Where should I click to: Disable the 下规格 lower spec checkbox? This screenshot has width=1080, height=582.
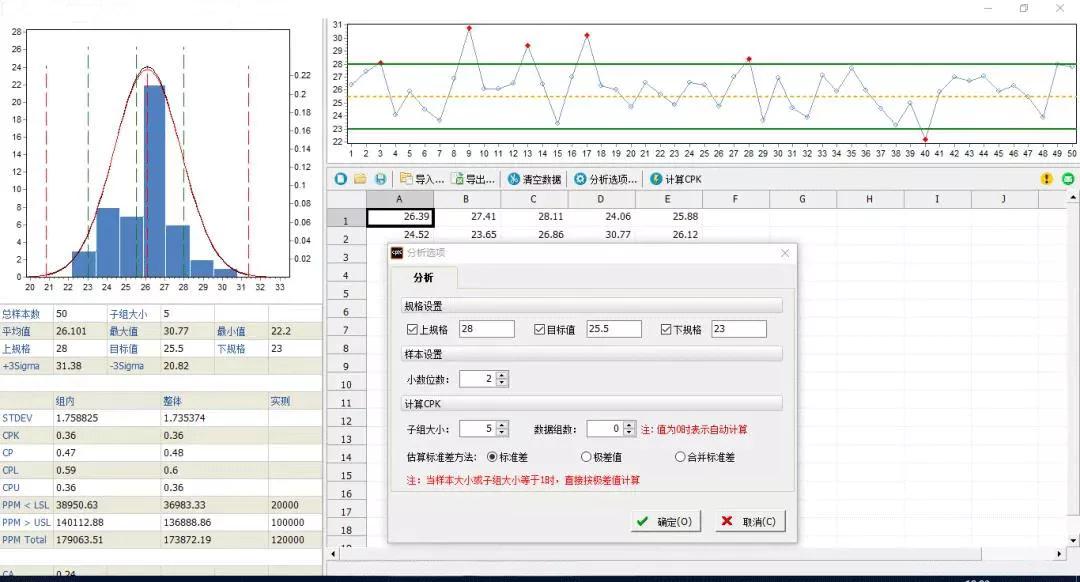[x=666, y=328]
